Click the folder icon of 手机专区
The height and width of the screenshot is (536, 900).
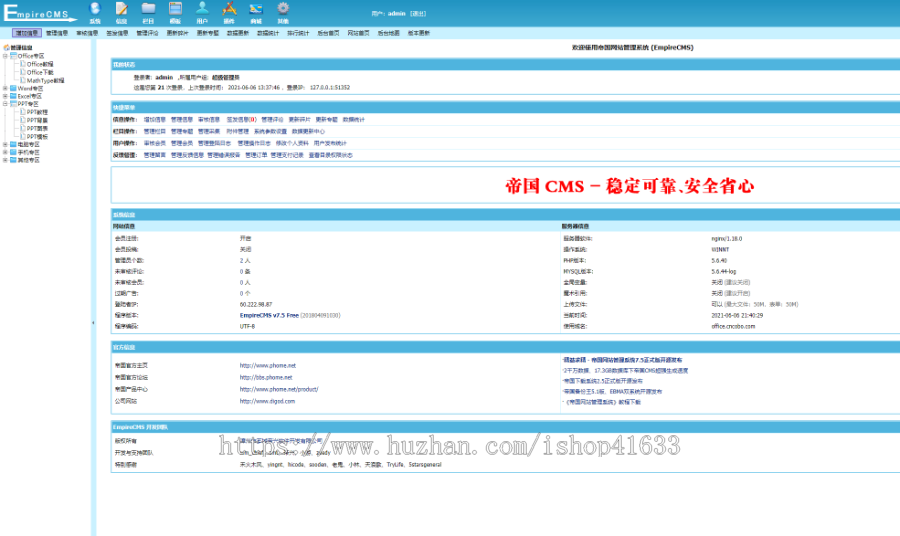tap(13, 153)
